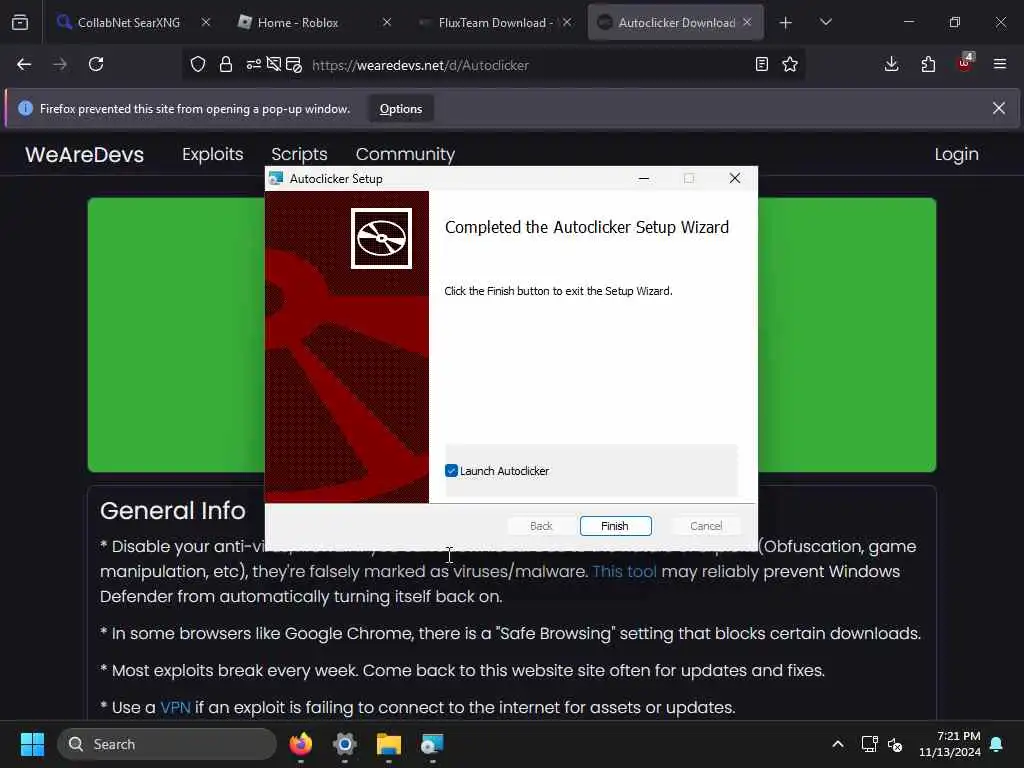Follow the VPN link
1024x768 pixels.
pos(175,707)
